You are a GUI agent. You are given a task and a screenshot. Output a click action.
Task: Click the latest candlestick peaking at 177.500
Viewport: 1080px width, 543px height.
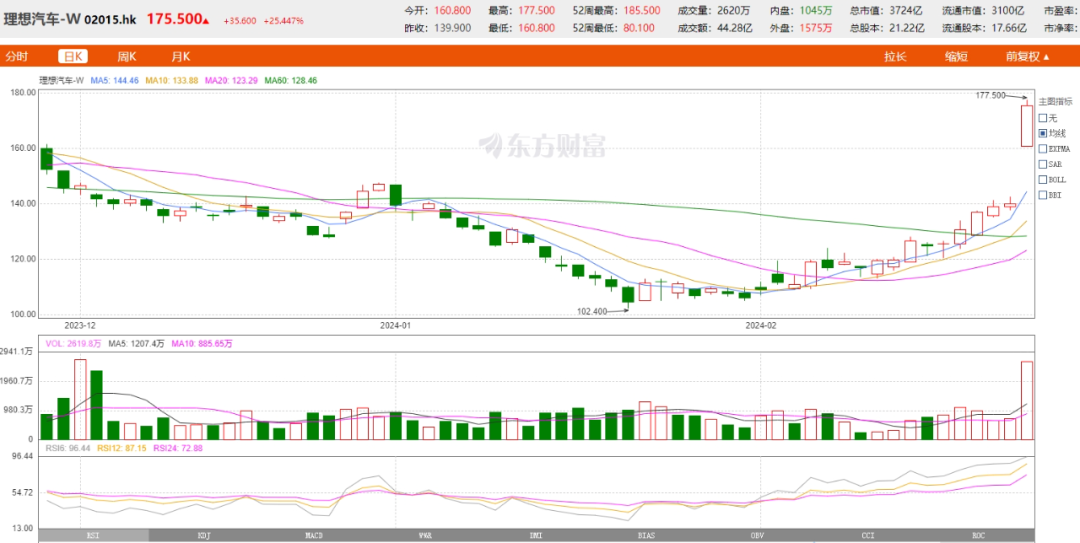[1027, 125]
